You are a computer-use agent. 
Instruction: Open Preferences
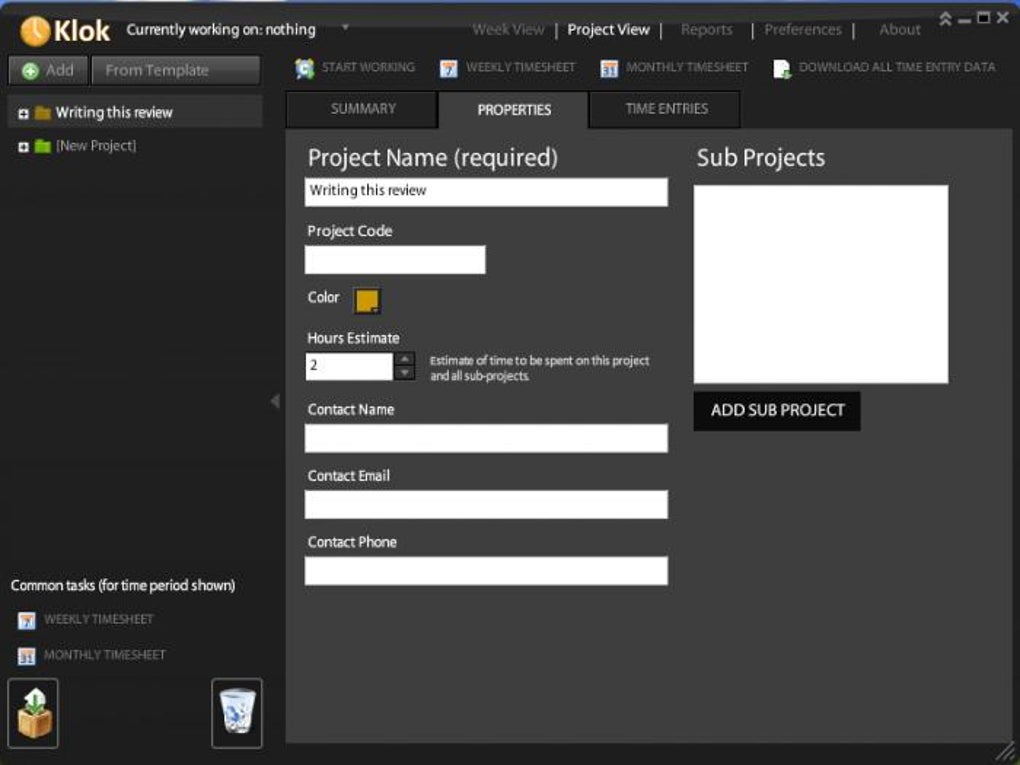point(803,29)
